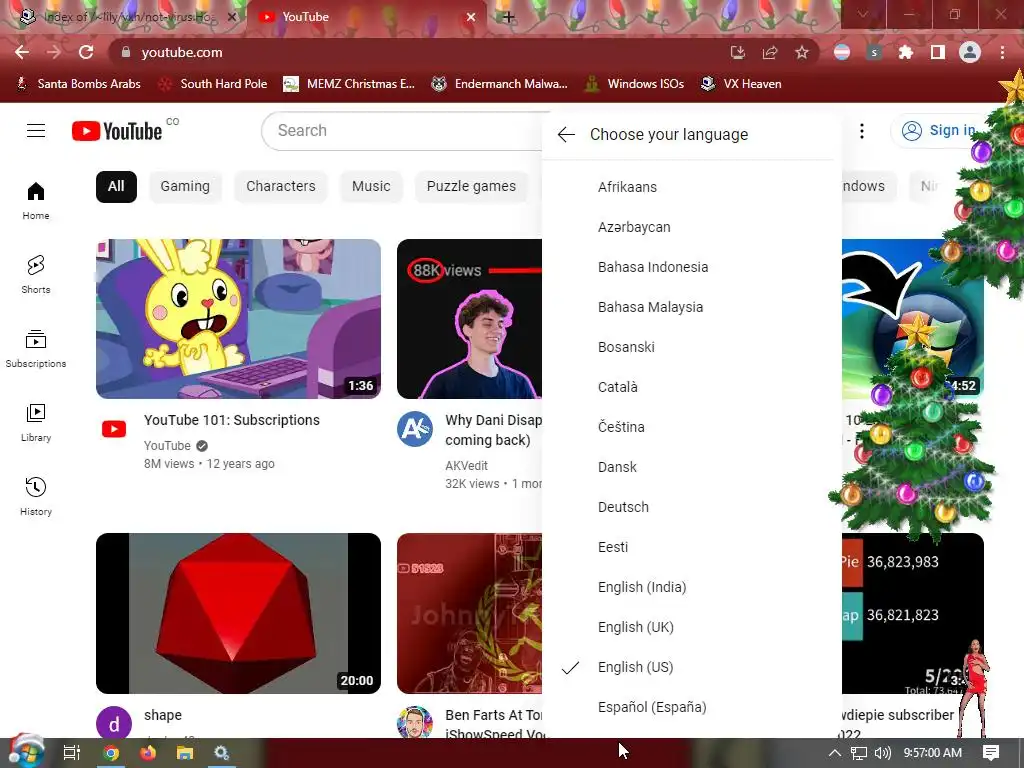
Task: Click the share page icon in address bar
Action: point(770,52)
